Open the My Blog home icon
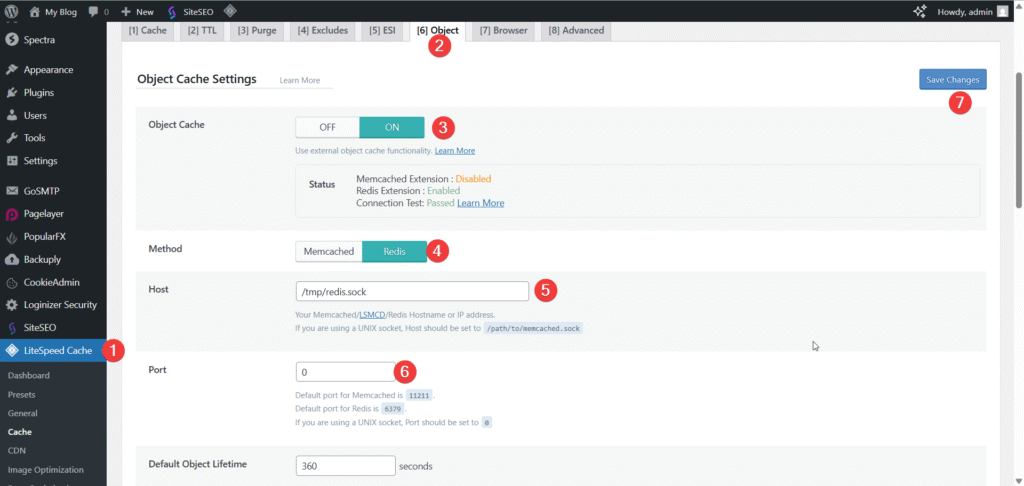Image resolution: width=1024 pixels, height=486 pixels. click(35, 11)
